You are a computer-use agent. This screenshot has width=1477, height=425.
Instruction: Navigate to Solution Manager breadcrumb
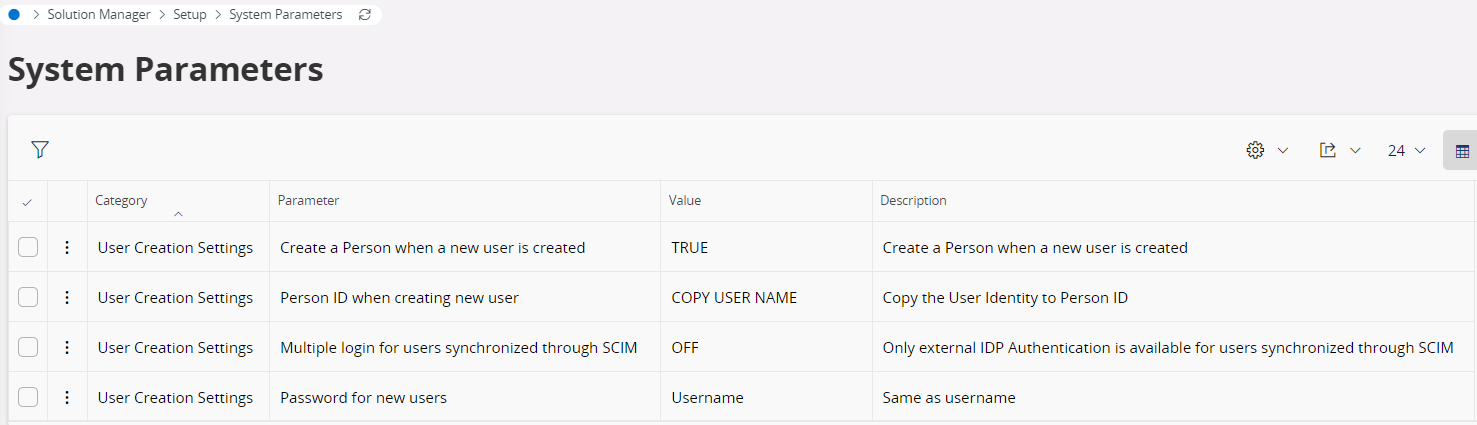tap(99, 15)
